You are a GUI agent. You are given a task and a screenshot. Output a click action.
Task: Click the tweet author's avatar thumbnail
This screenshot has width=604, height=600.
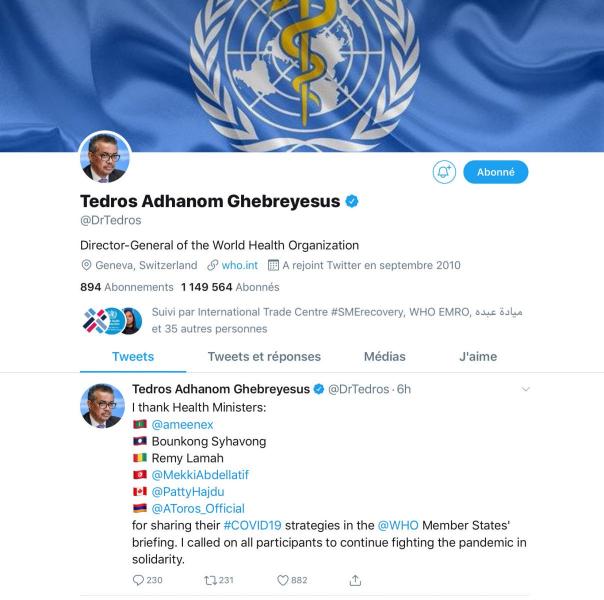point(102,406)
